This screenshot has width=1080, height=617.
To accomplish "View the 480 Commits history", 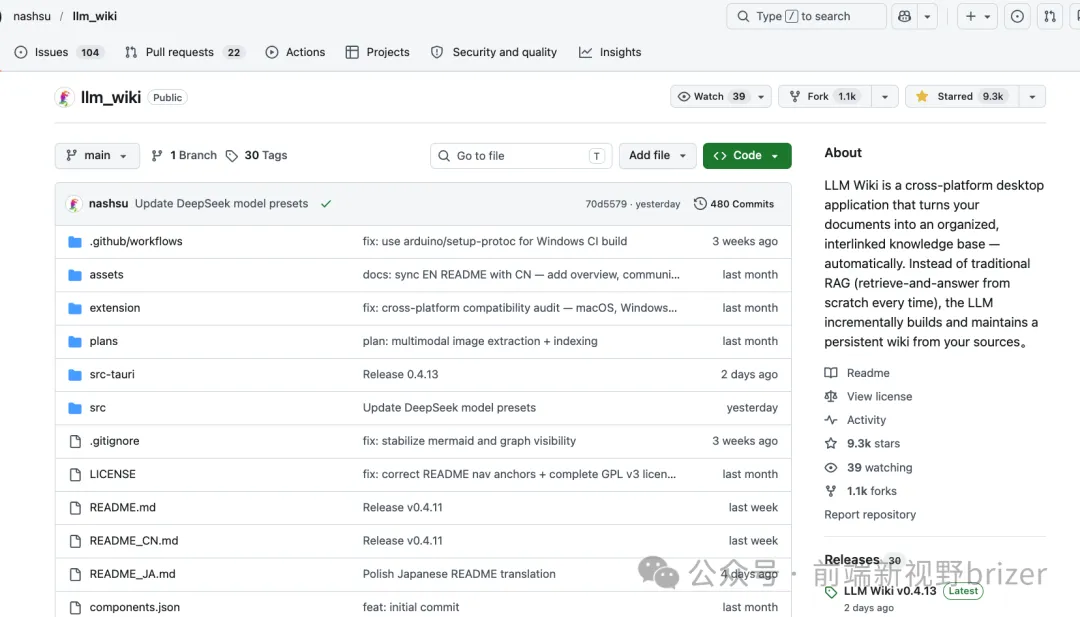I will (x=734, y=204).
